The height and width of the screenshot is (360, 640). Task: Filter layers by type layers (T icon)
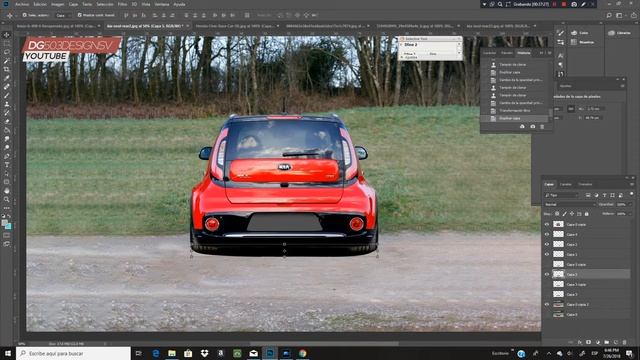point(604,196)
